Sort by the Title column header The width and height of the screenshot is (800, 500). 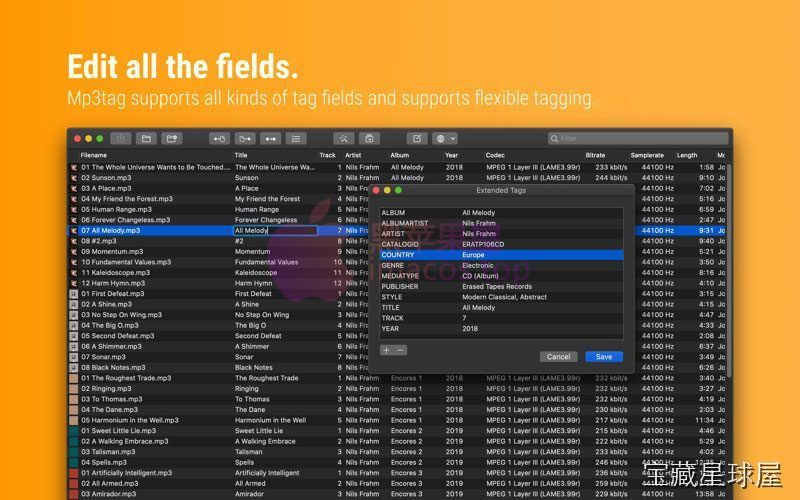[x=241, y=155]
